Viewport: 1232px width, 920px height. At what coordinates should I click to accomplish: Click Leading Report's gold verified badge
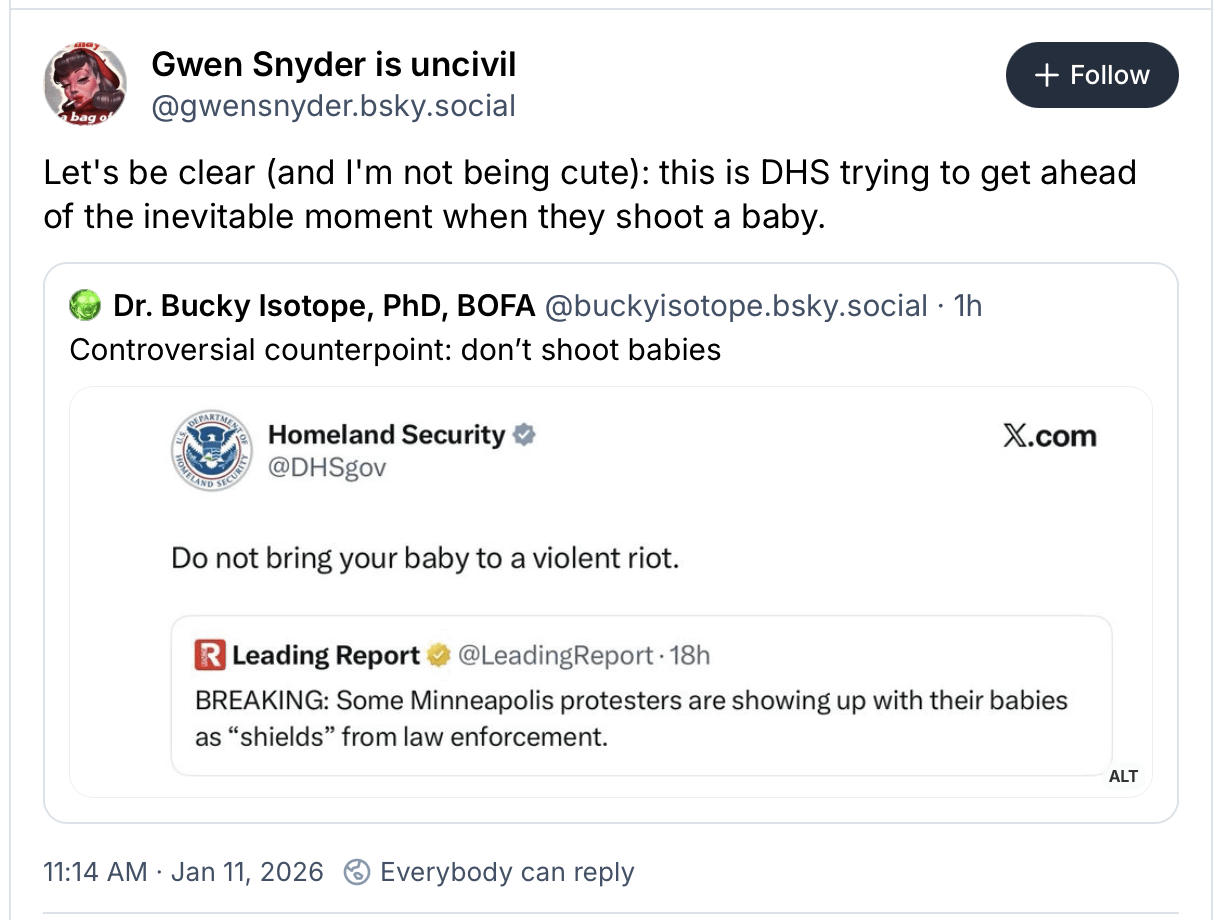437,656
